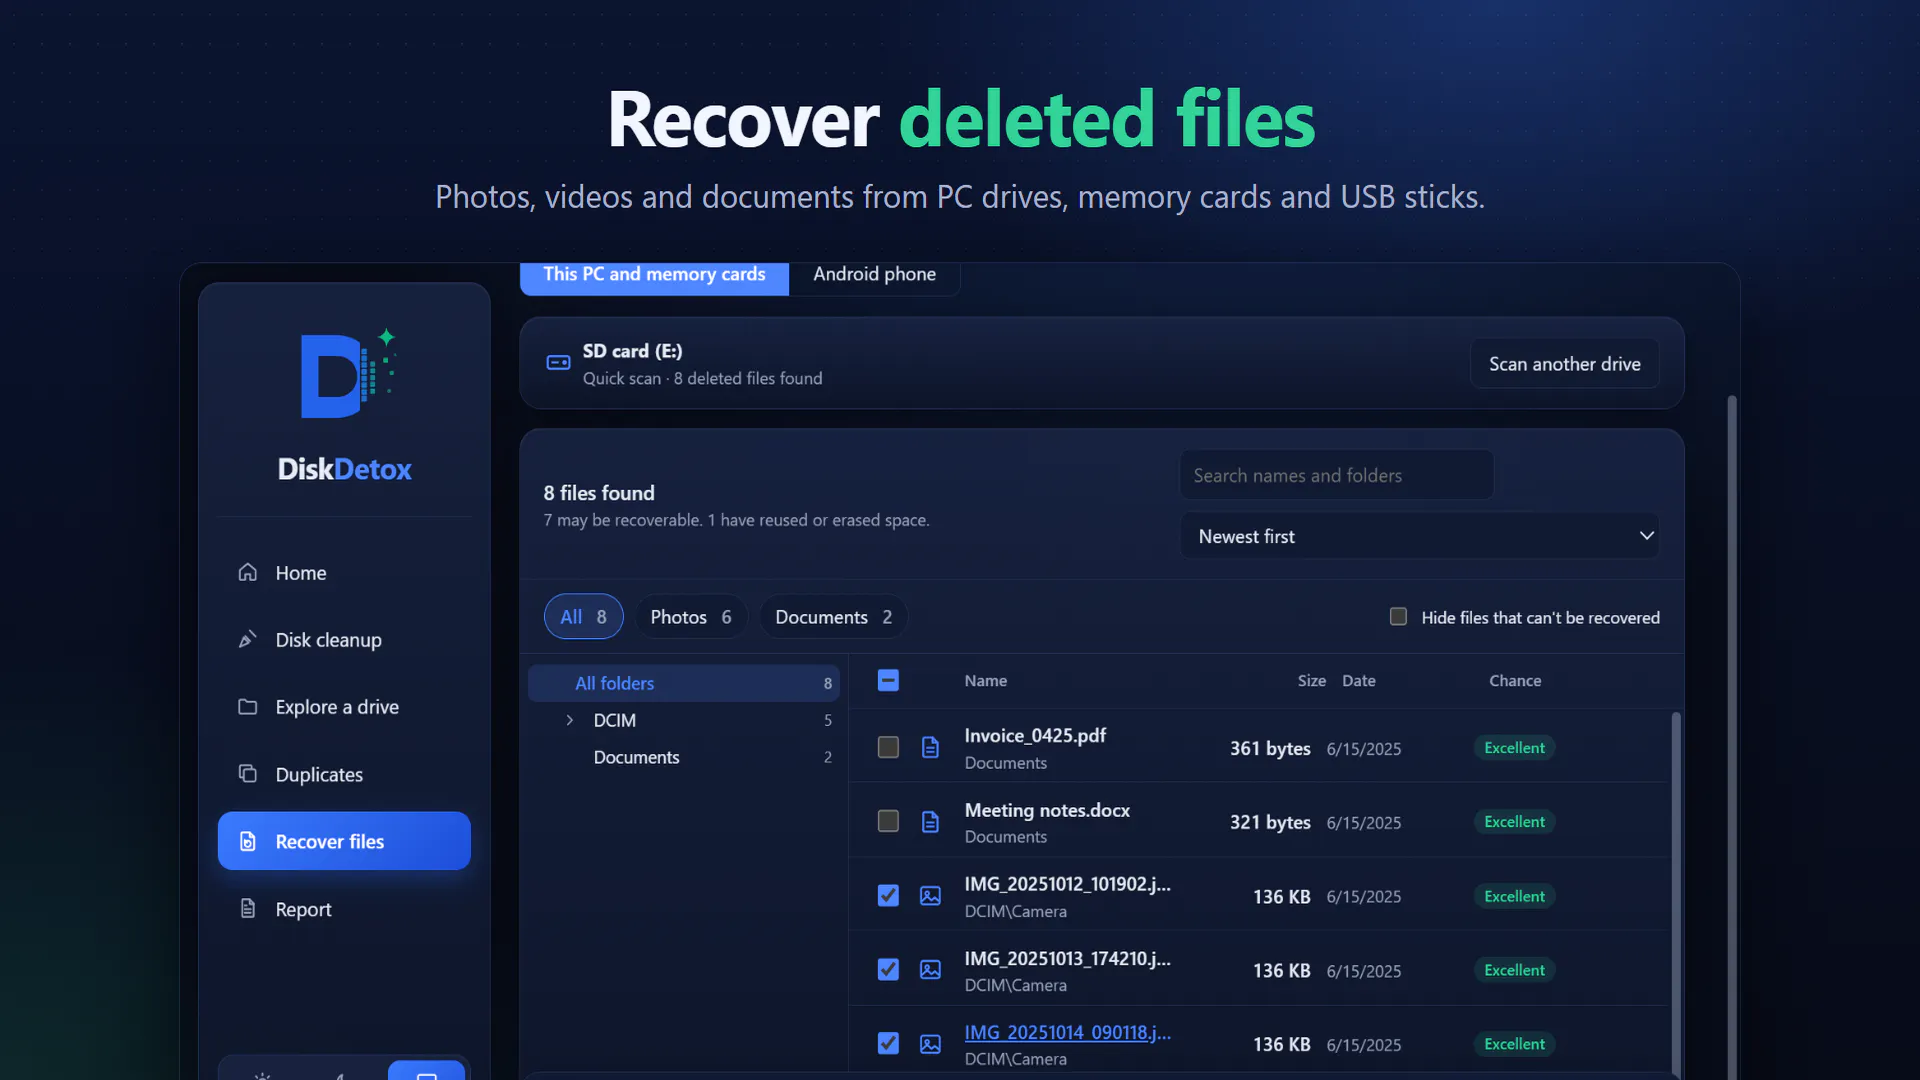Viewport: 1920px width, 1080px height.
Task: Click the Explore a drive folder icon
Action: tap(248, 706)
